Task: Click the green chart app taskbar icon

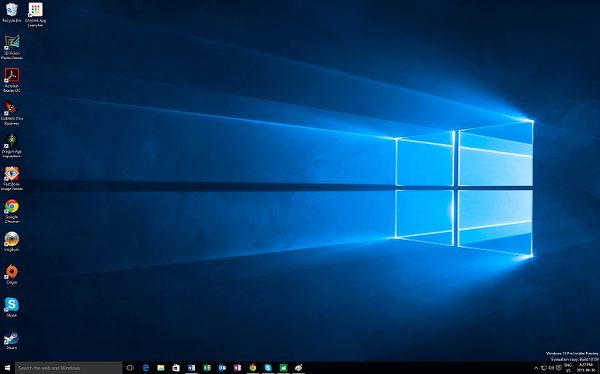Action: tap(283, 368)
